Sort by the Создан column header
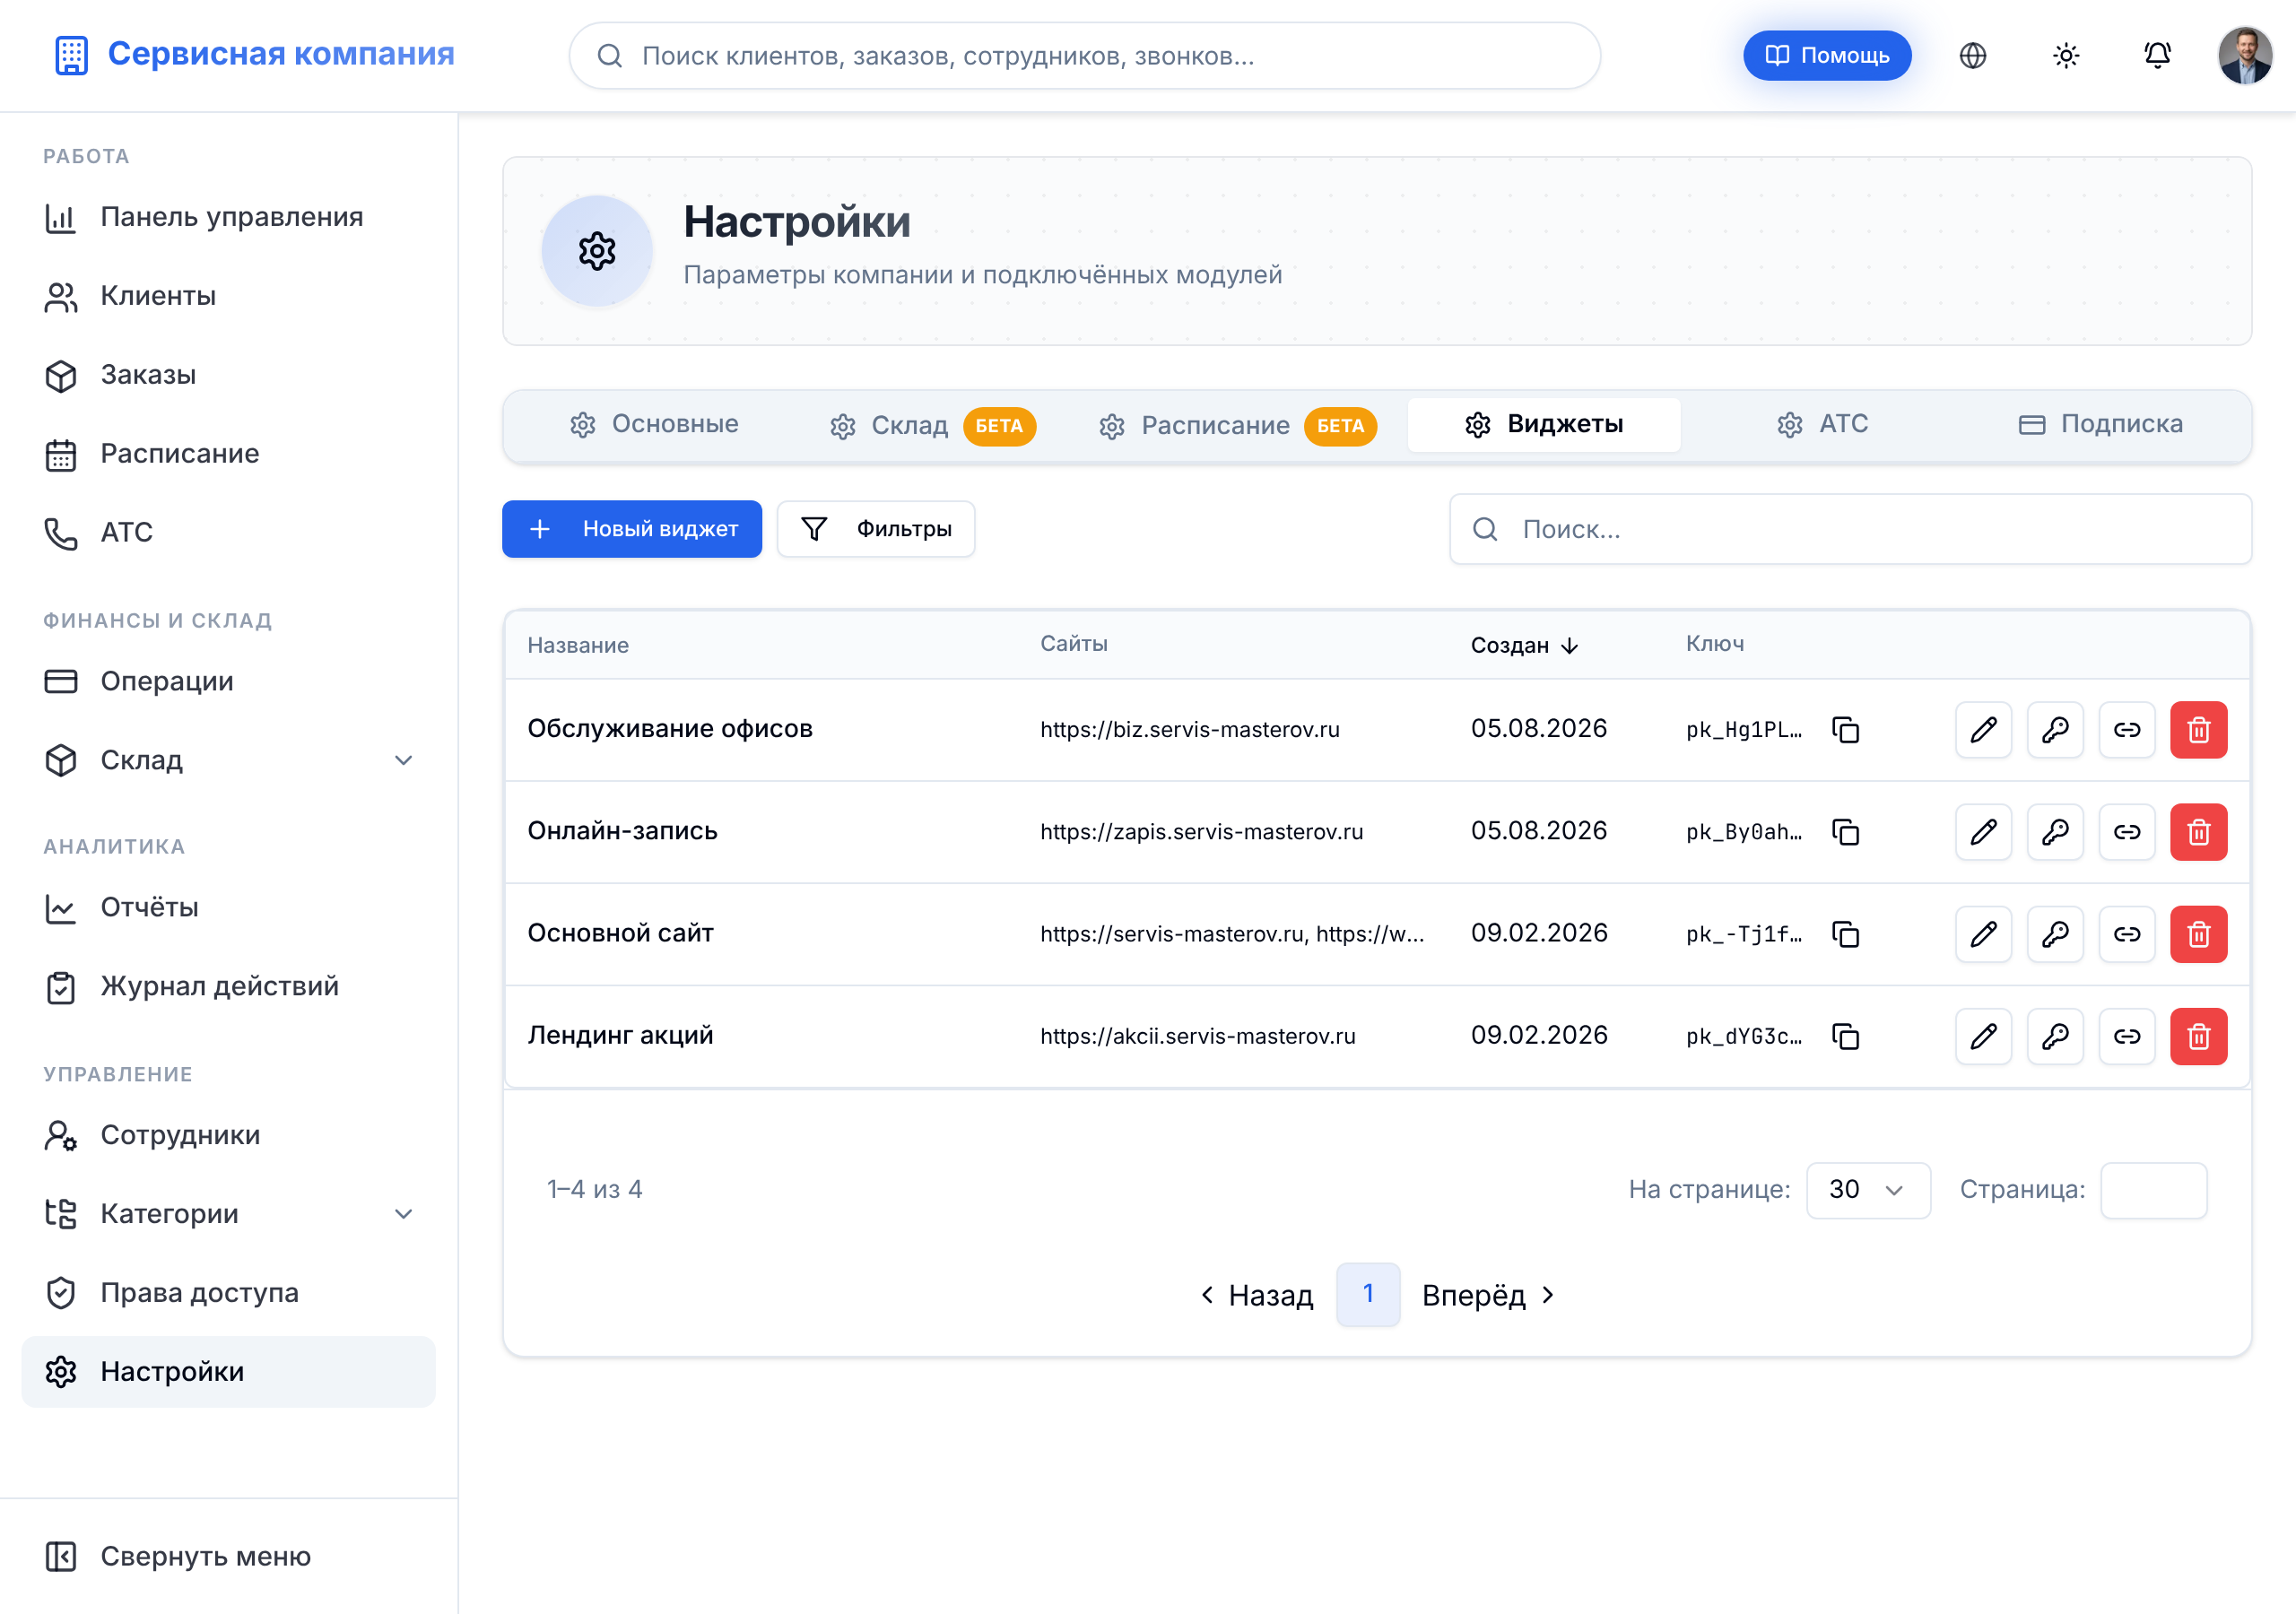The image size is (2296, 1614). pos(1524,645)
